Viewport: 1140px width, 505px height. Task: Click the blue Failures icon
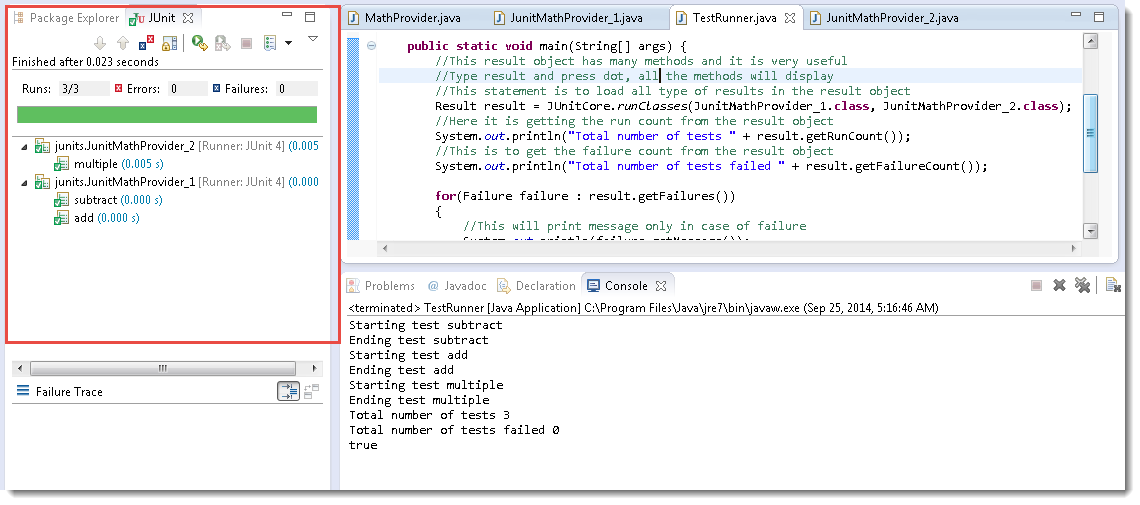click(x=217, y=89)
